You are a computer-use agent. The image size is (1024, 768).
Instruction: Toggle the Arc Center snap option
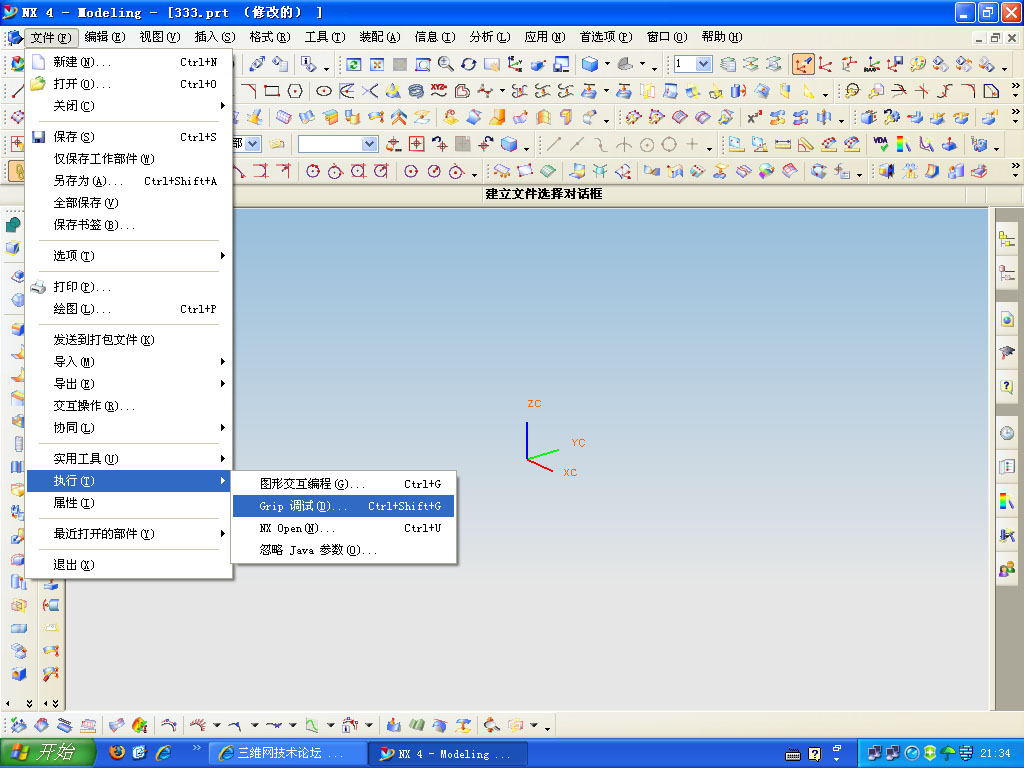point(647,144)
